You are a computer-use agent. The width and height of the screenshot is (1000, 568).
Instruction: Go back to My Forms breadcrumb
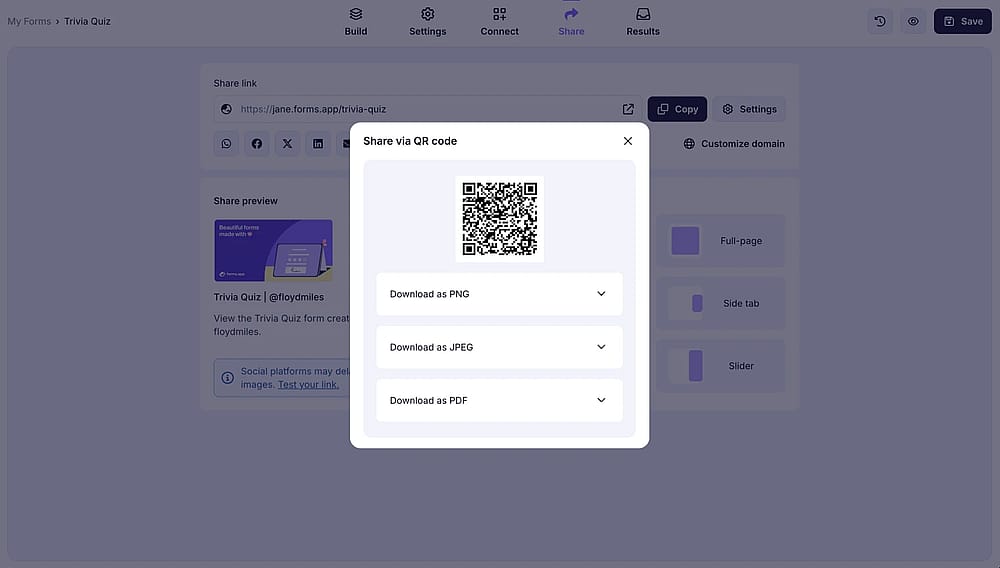29,21
